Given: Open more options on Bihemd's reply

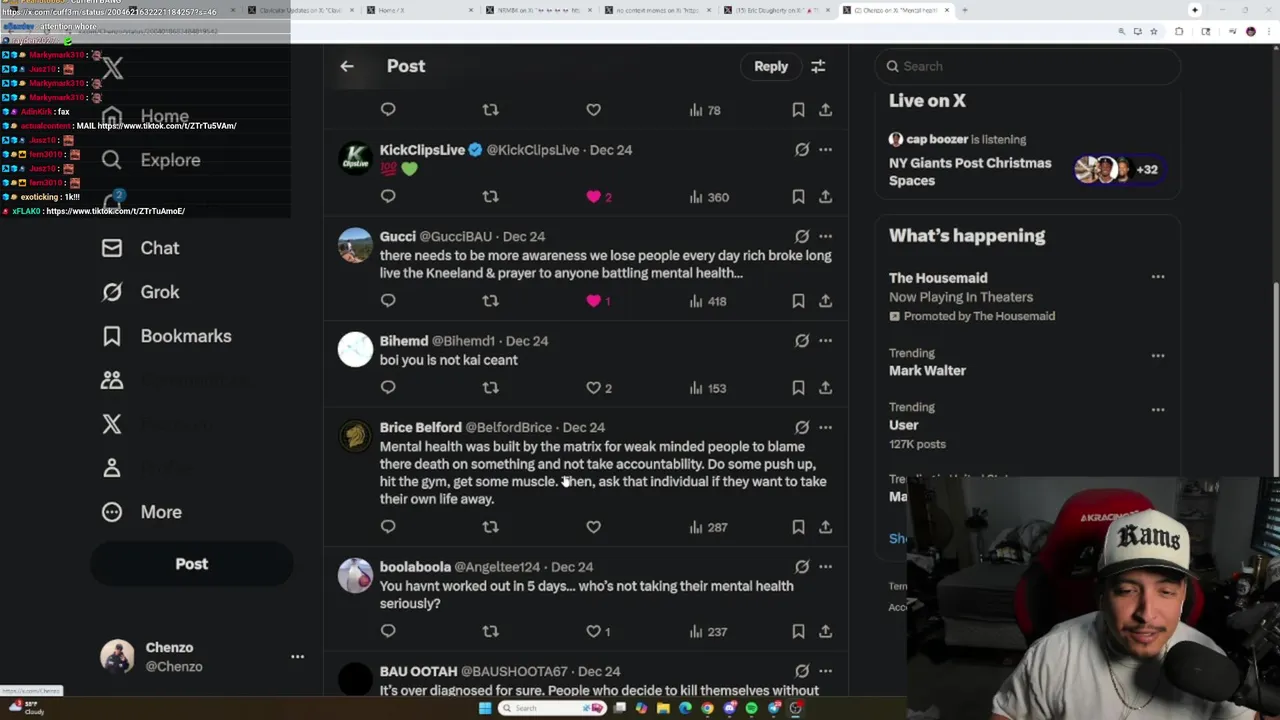Looking at the screenshot, I should (x=825, y=341).
